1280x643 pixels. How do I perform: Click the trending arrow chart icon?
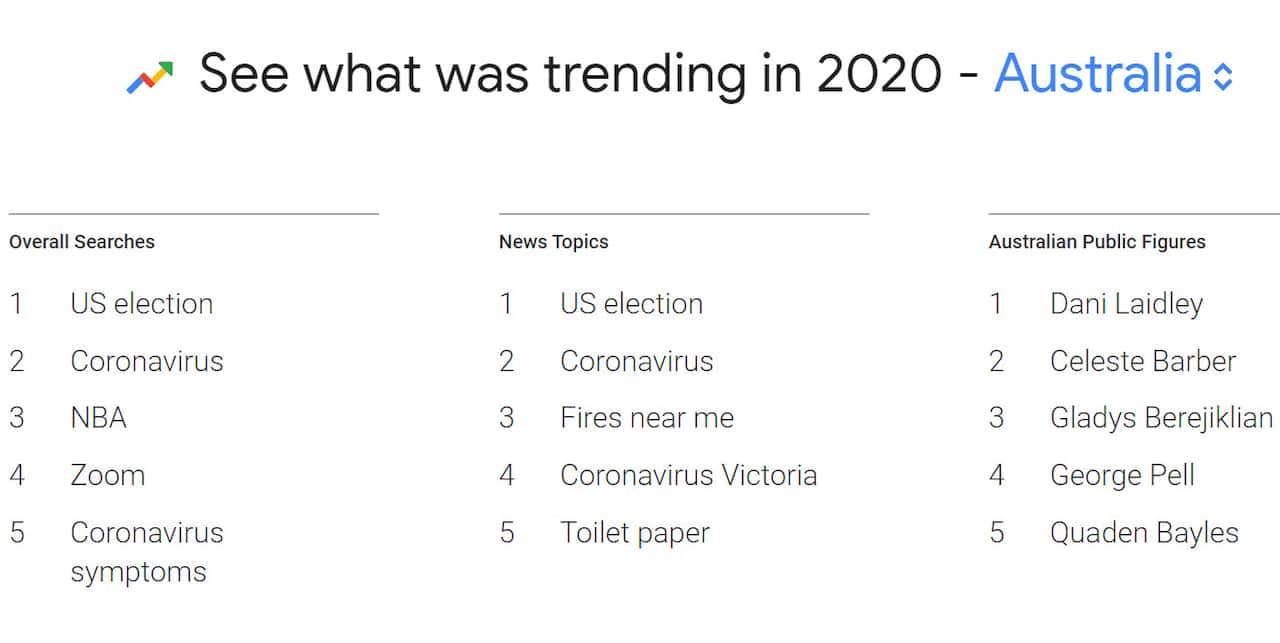[150, 72]
